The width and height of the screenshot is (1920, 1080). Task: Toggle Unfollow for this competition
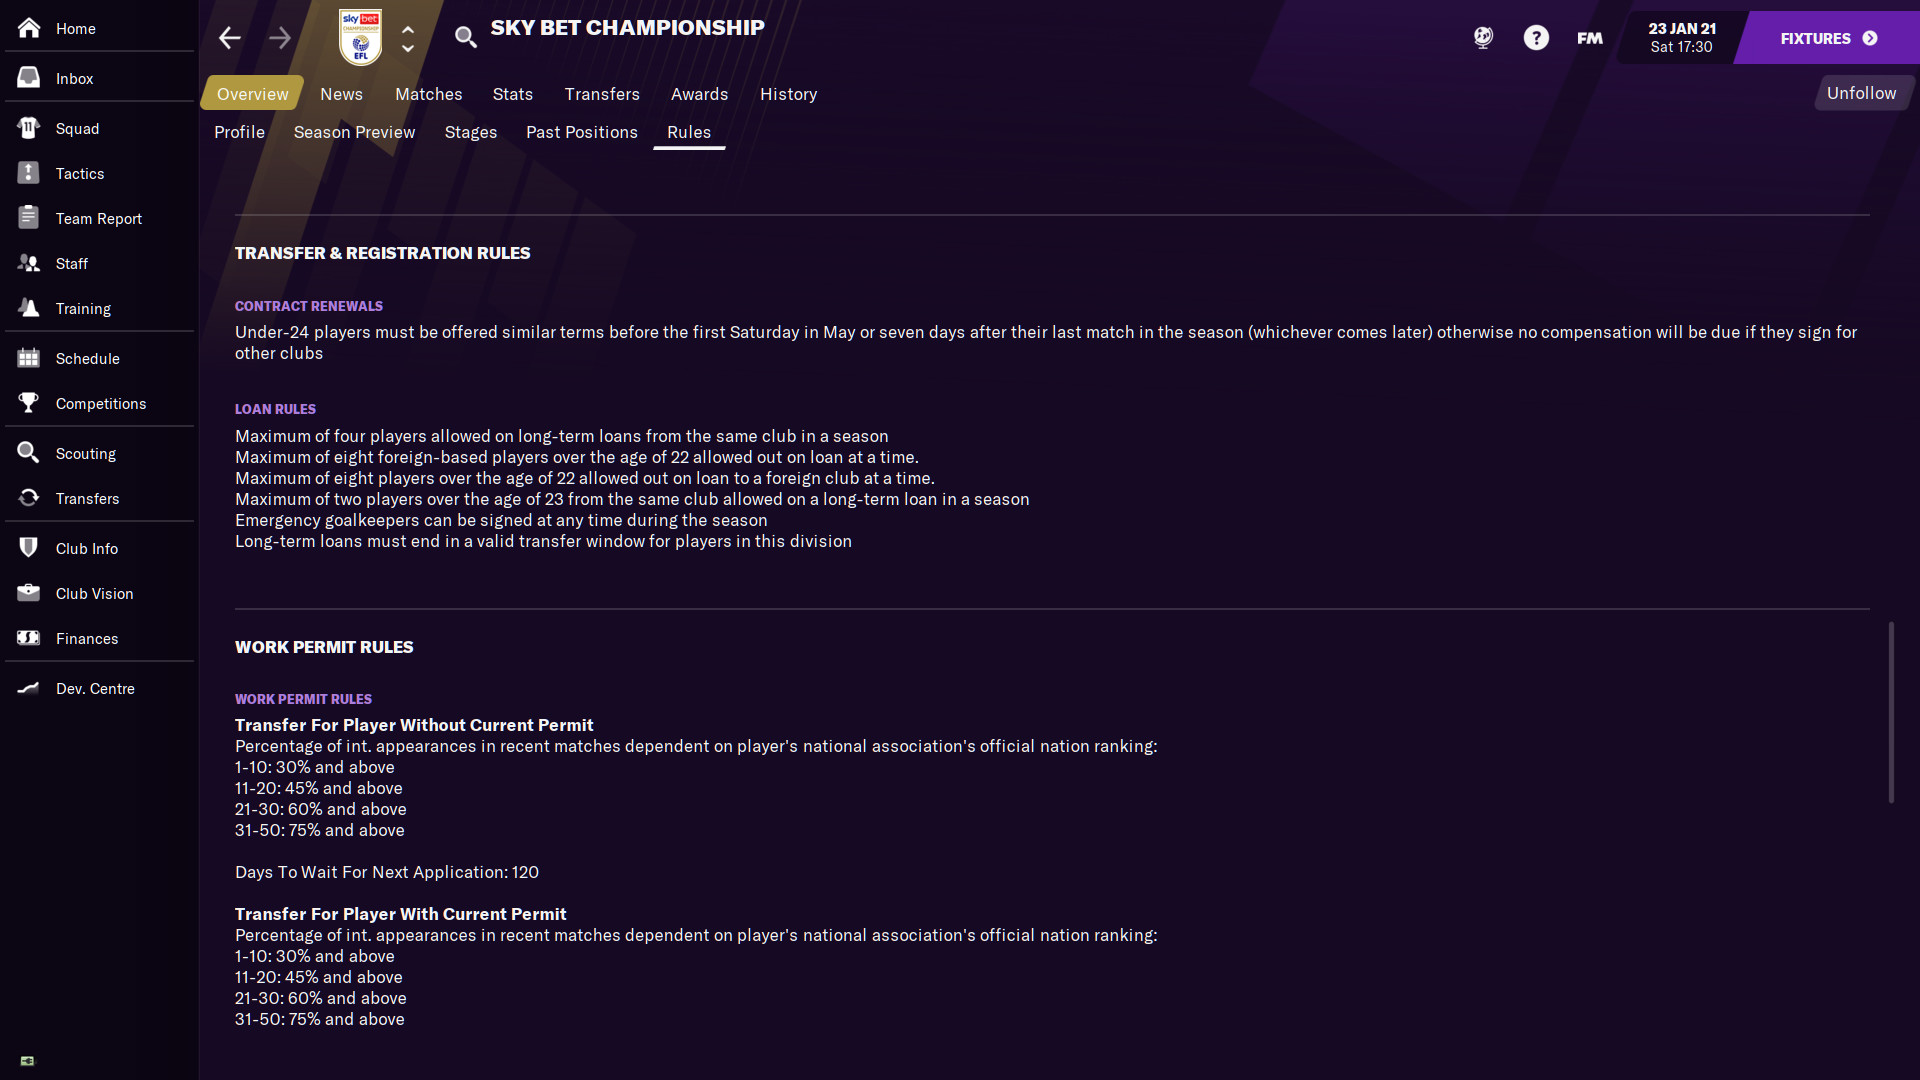(1861, 93)
